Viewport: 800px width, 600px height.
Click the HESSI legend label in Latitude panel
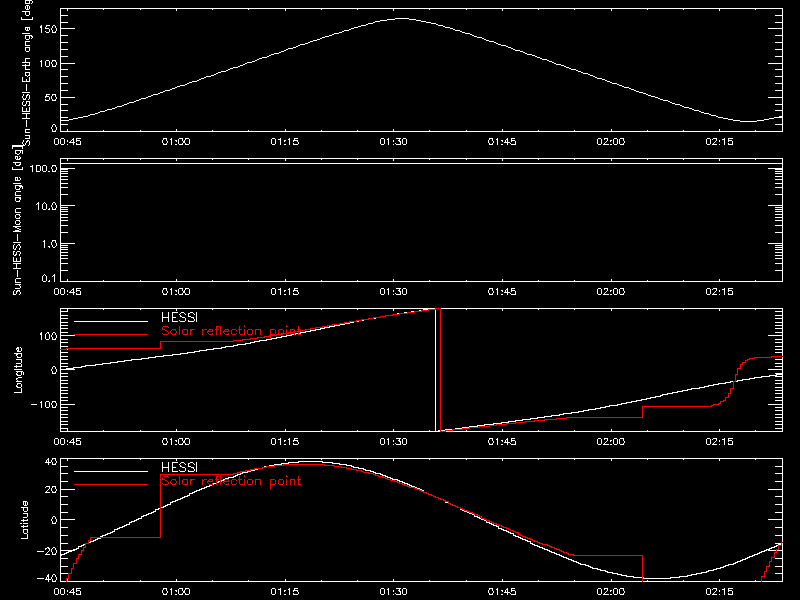pyautogui.click(x=179, y=468)
